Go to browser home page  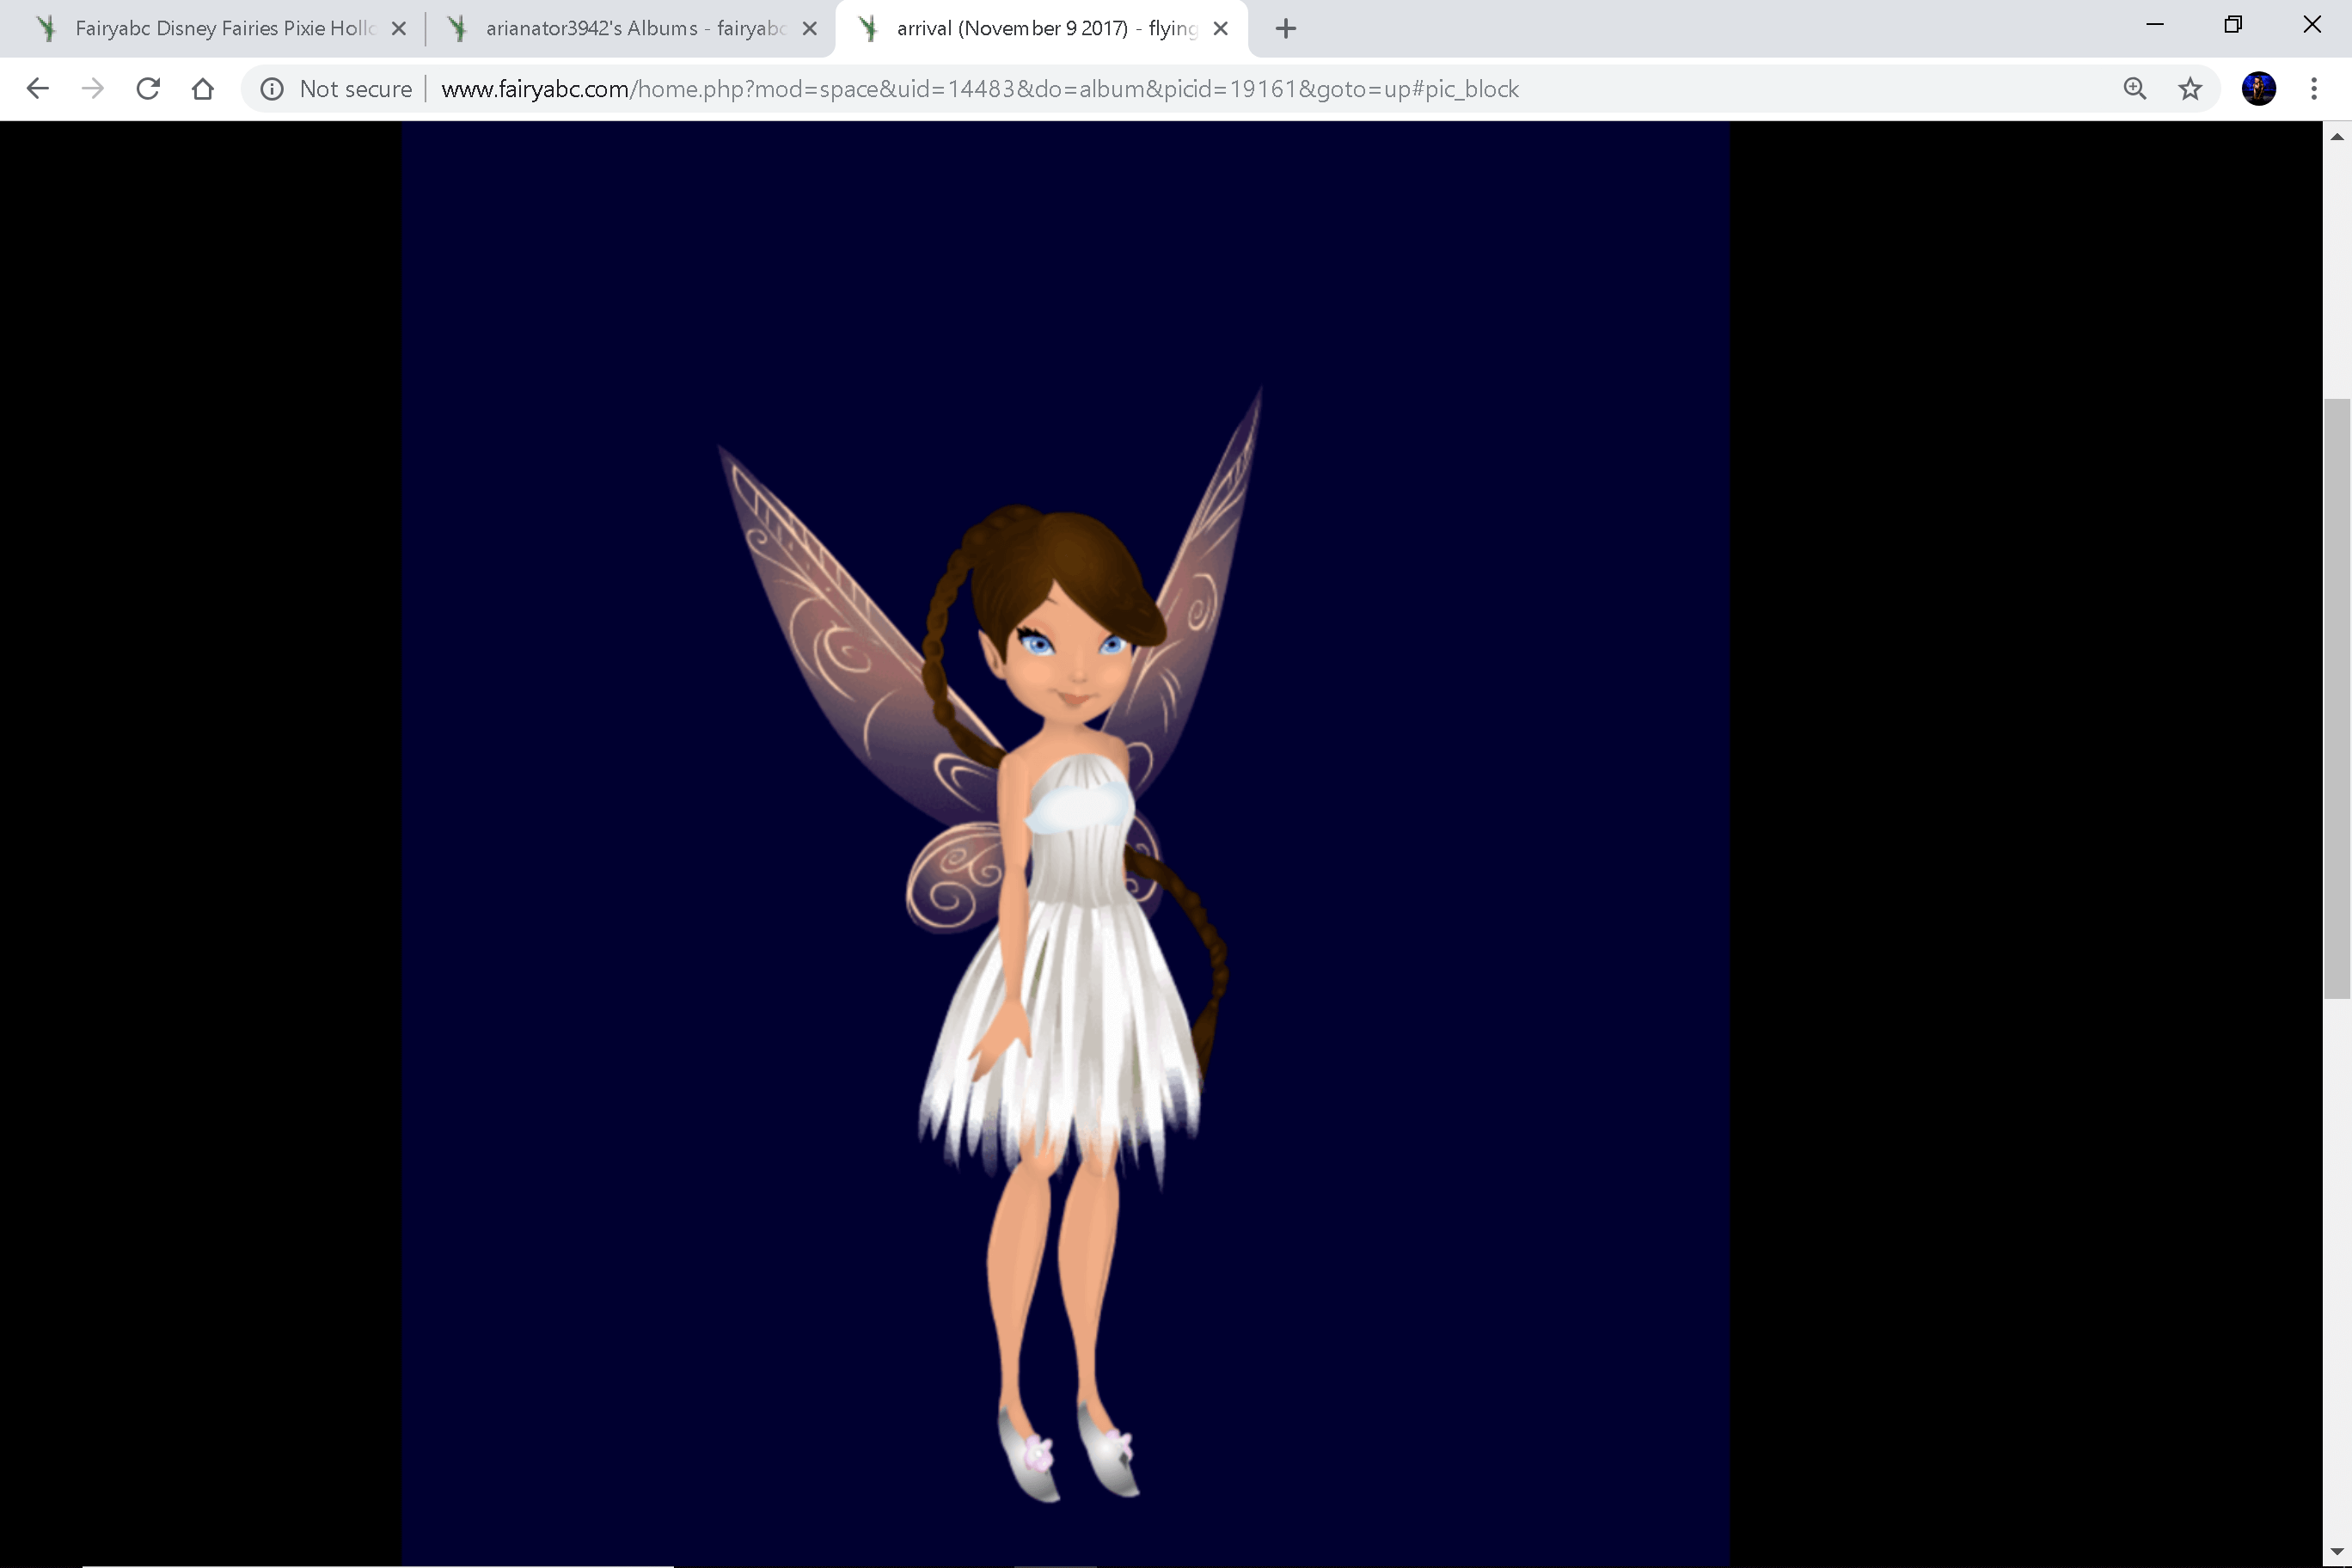[x=203, y=89]
